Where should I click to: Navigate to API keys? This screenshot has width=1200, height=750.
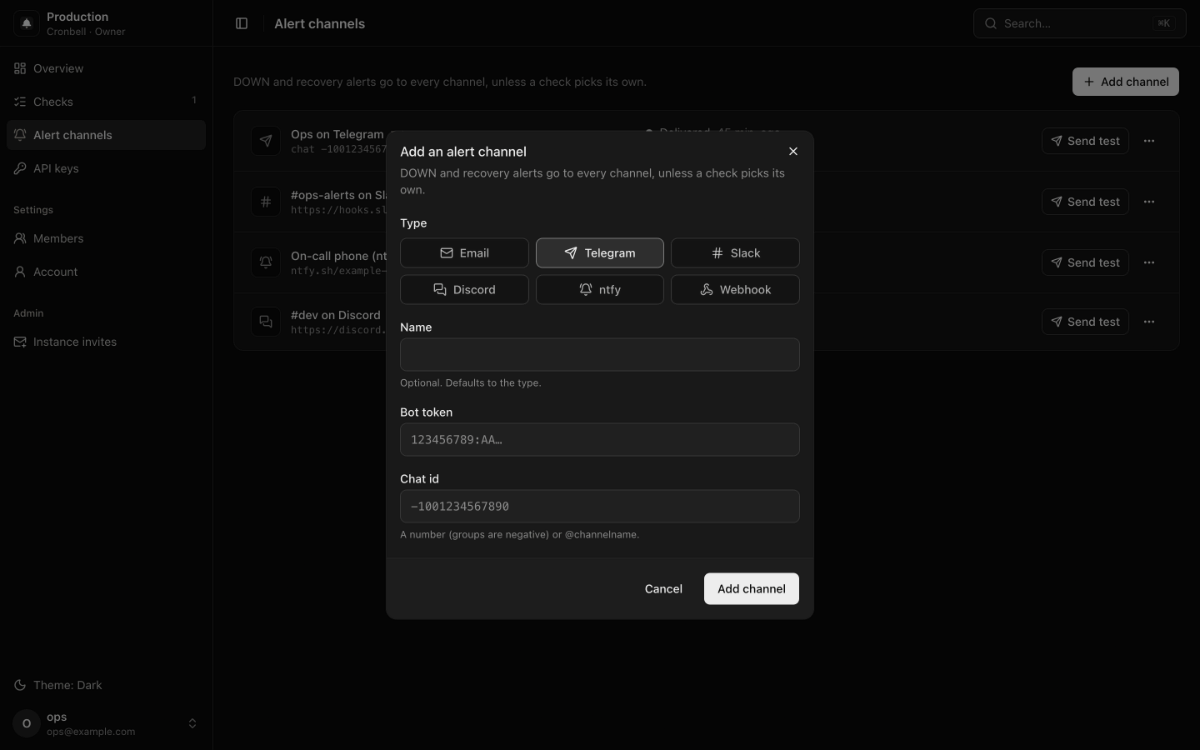click(106, 168)
